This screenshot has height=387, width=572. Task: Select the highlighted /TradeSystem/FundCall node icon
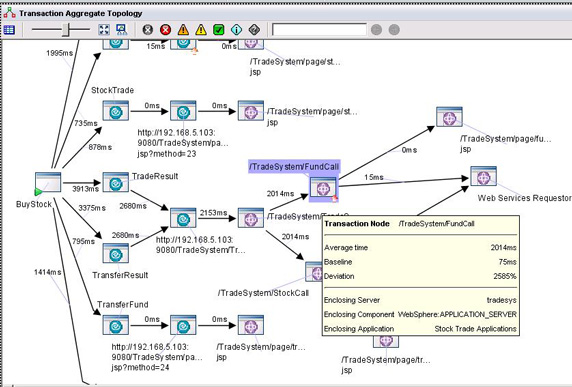[x=324, y=188]
